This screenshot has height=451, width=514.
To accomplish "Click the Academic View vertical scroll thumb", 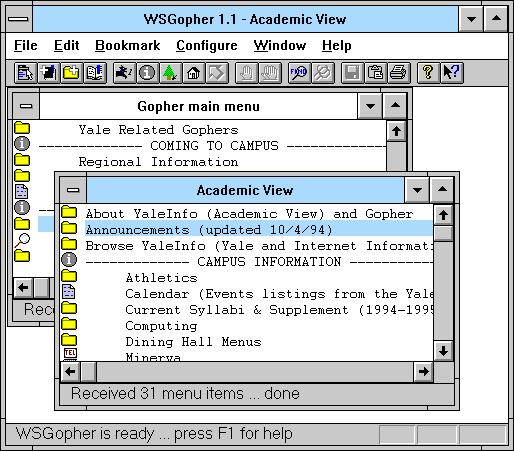I will click(443, 233).
